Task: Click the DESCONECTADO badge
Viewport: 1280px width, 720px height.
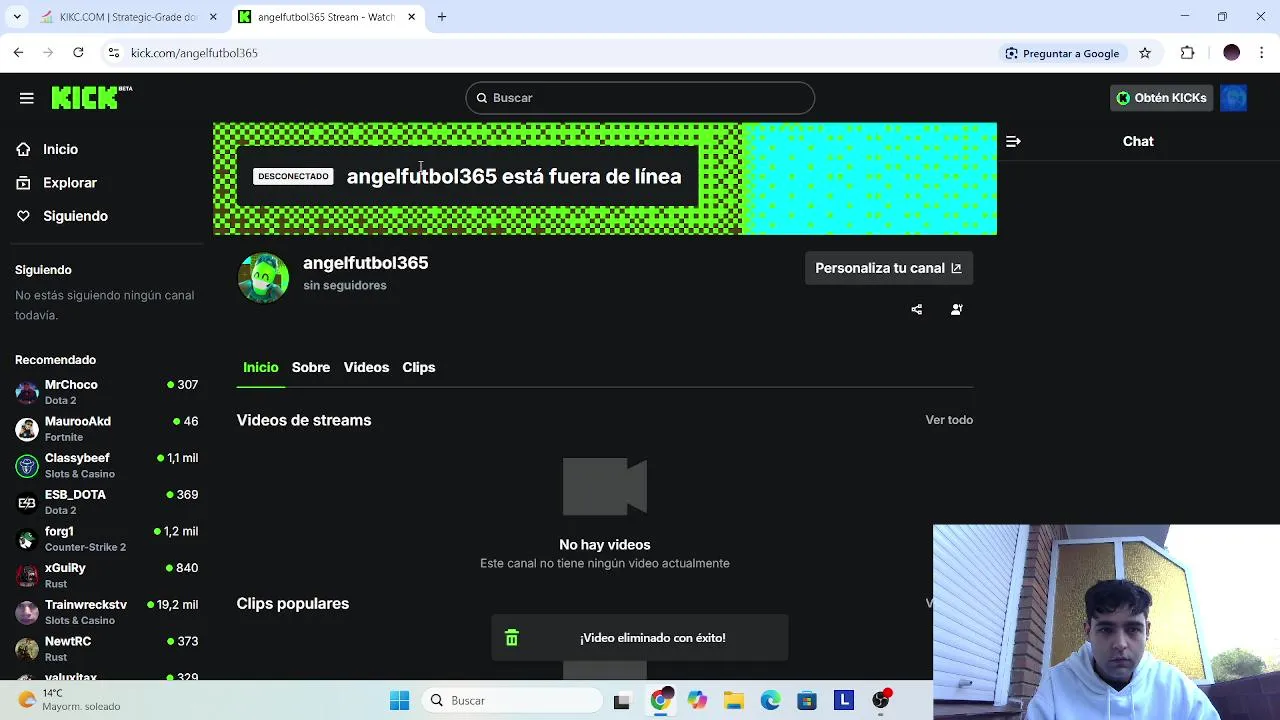Action: coord(293,176)
